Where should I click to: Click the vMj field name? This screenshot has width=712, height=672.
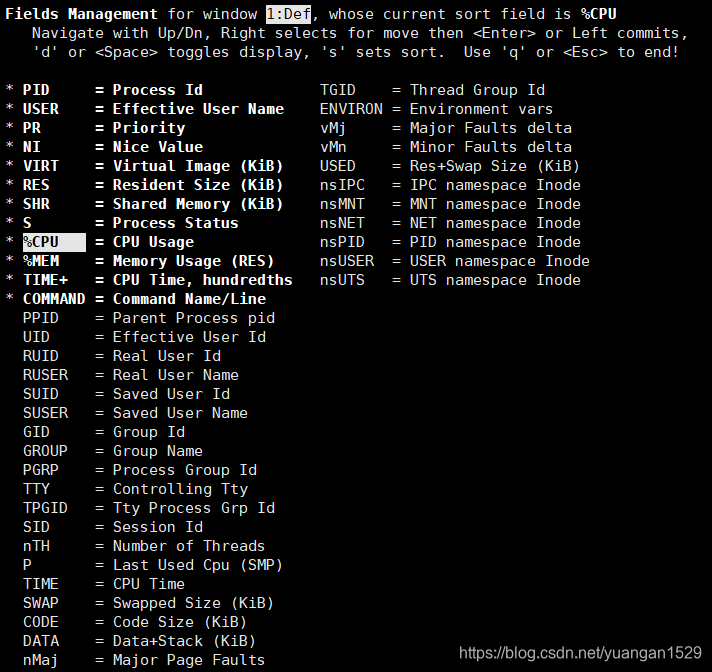[x=333, y=128]
